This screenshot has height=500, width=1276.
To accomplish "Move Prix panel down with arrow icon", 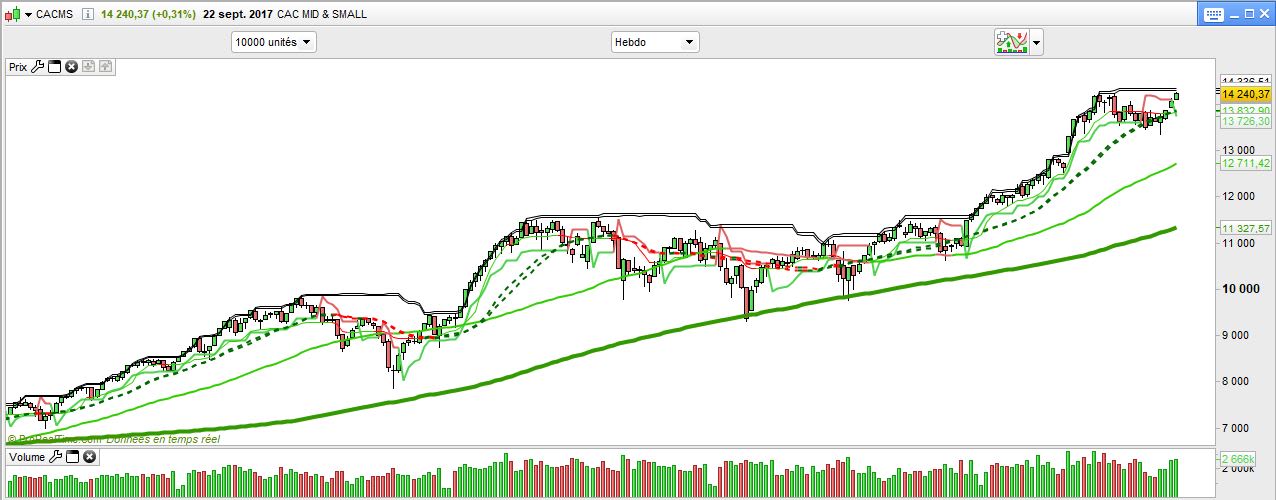I will tap(88, 67).
